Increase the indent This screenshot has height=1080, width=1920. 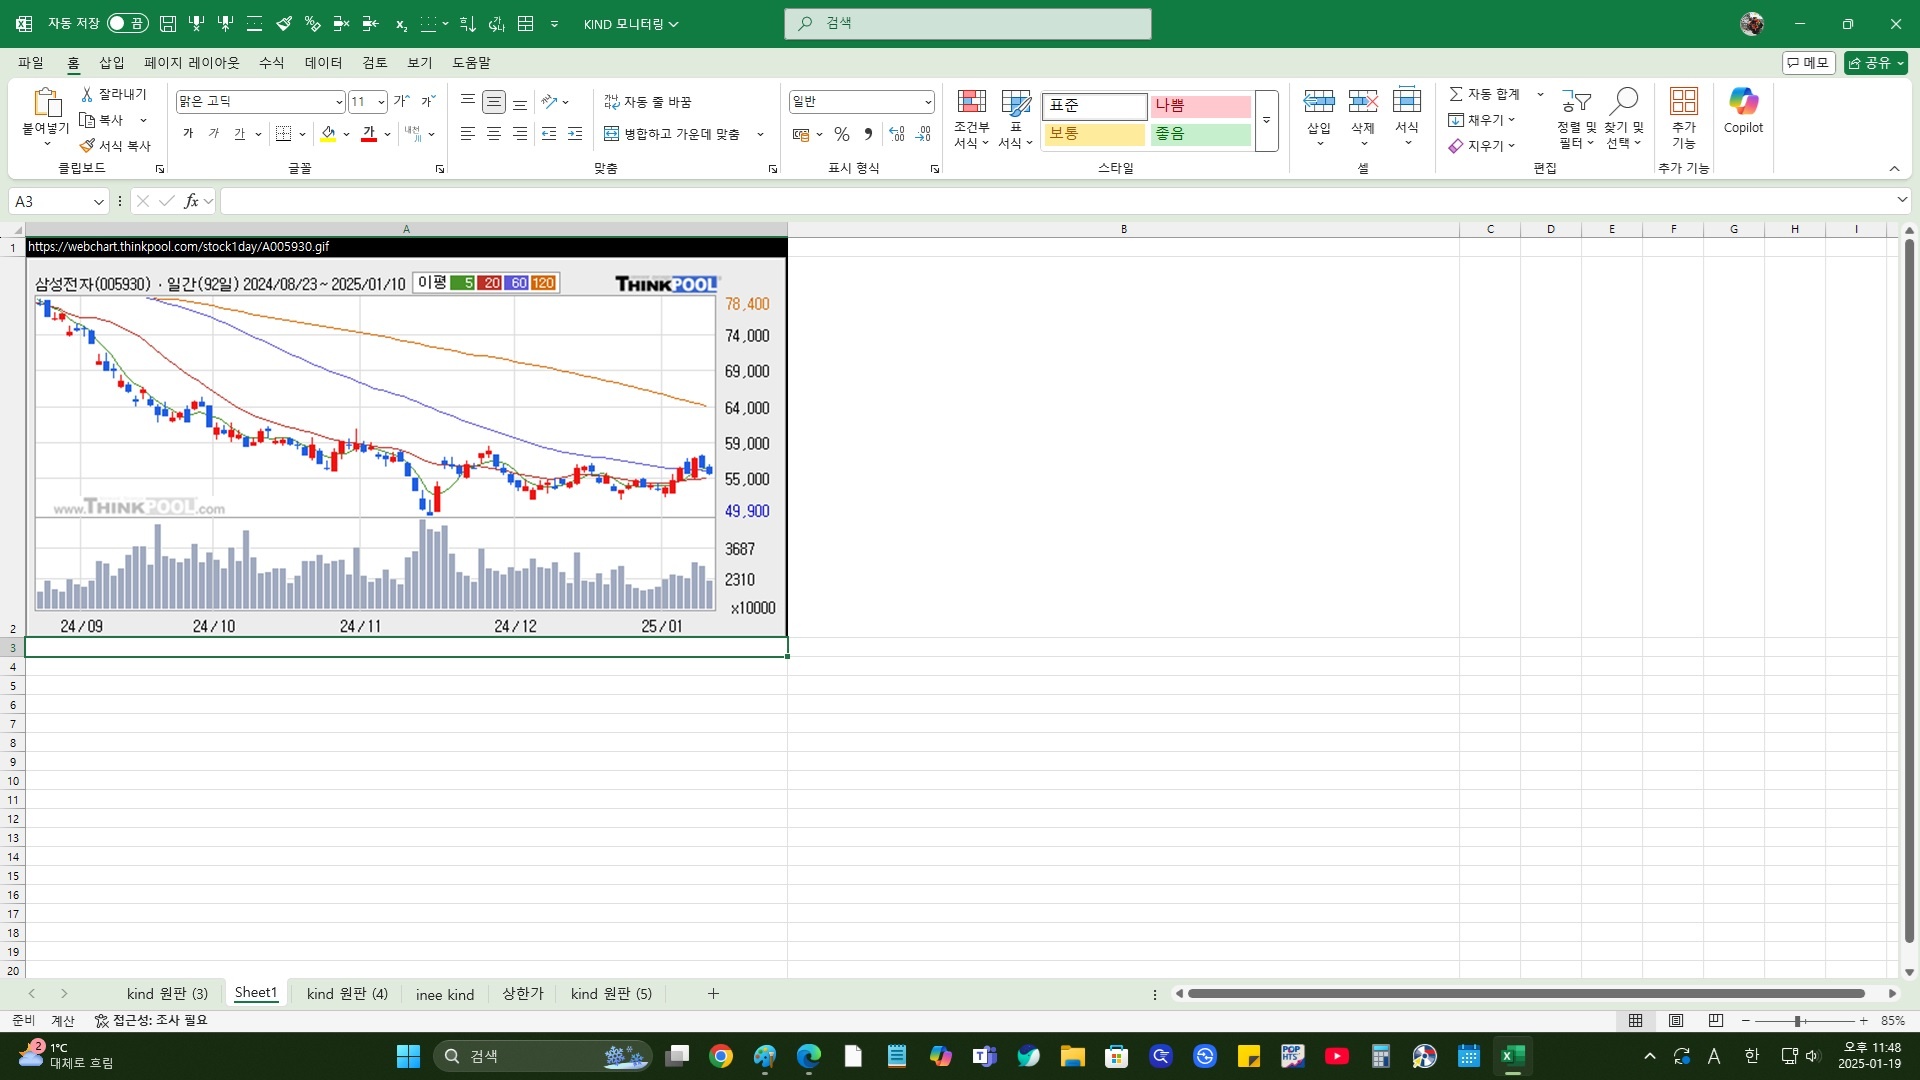575,134
